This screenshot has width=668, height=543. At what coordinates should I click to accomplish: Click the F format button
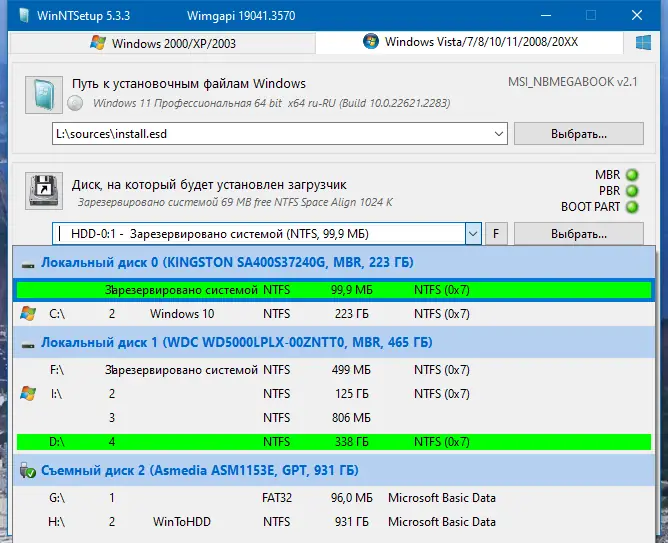(x=496, y=234)
